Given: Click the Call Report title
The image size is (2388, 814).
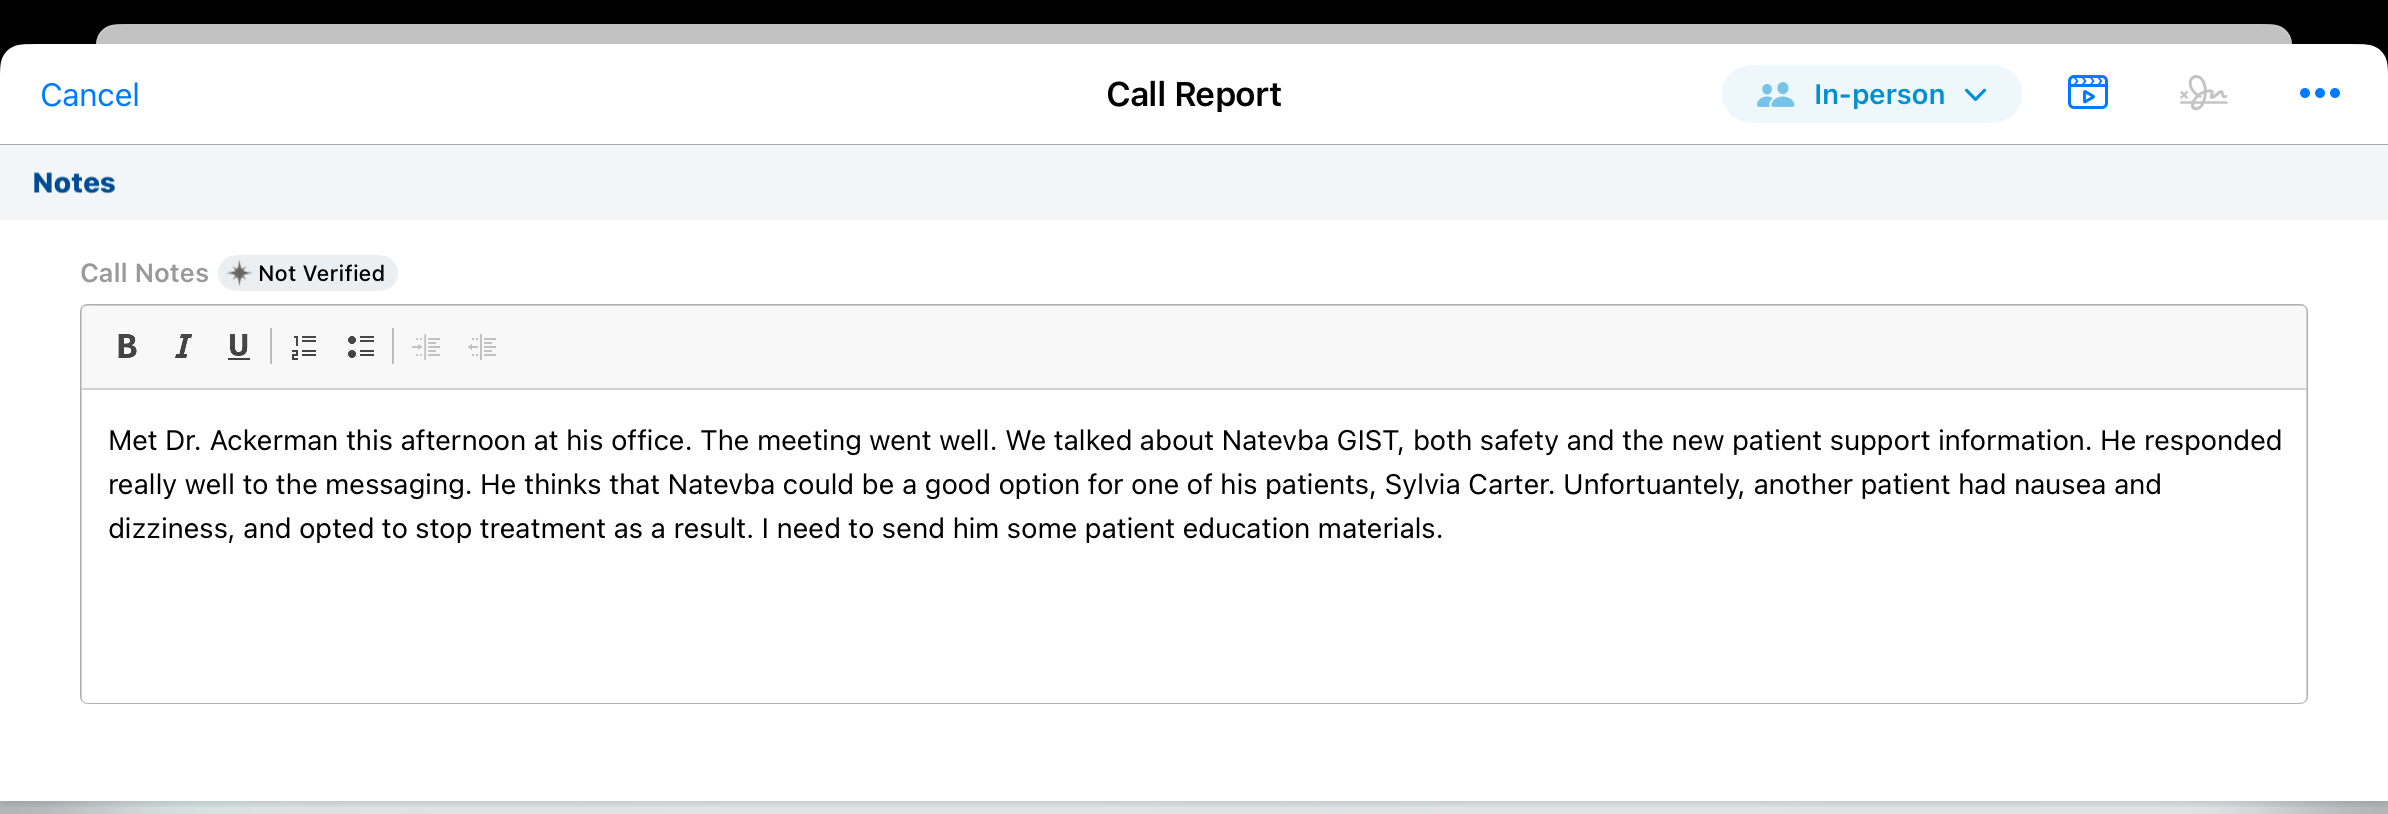Looking at the screenshot, I should click(1193, 95).
